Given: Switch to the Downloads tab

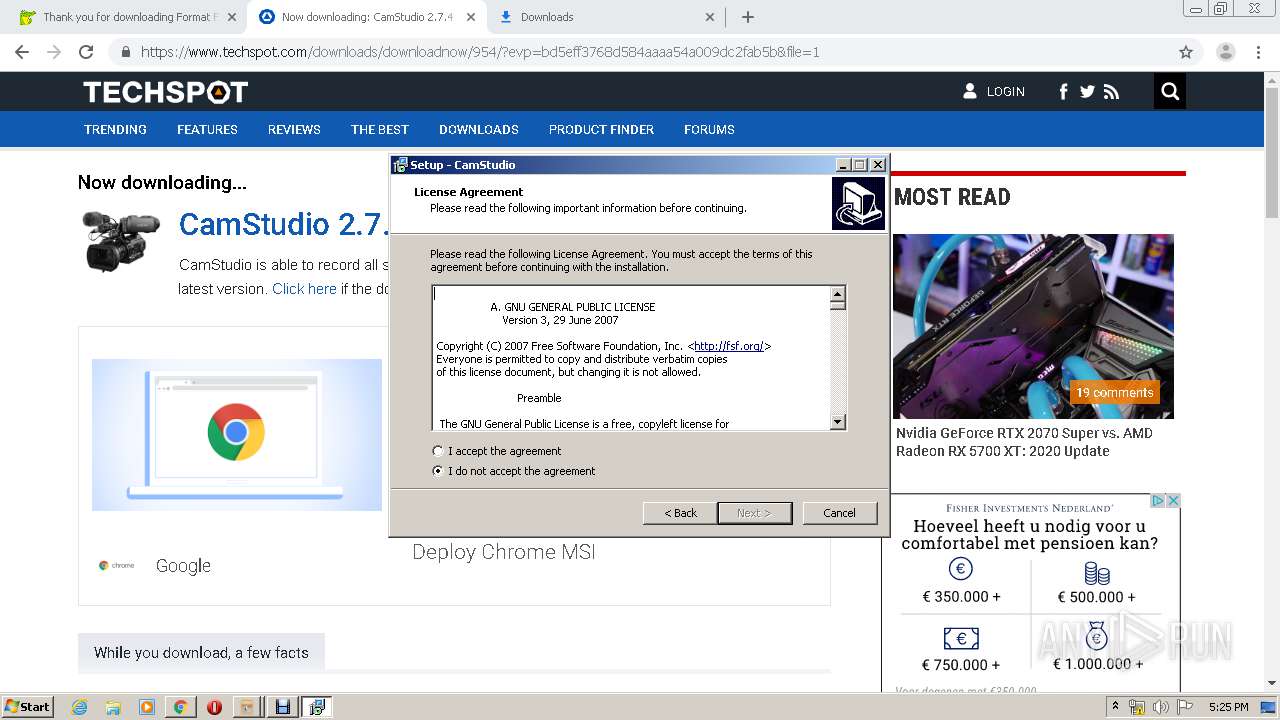Looking at the screenshot, I should coord(606,17).
